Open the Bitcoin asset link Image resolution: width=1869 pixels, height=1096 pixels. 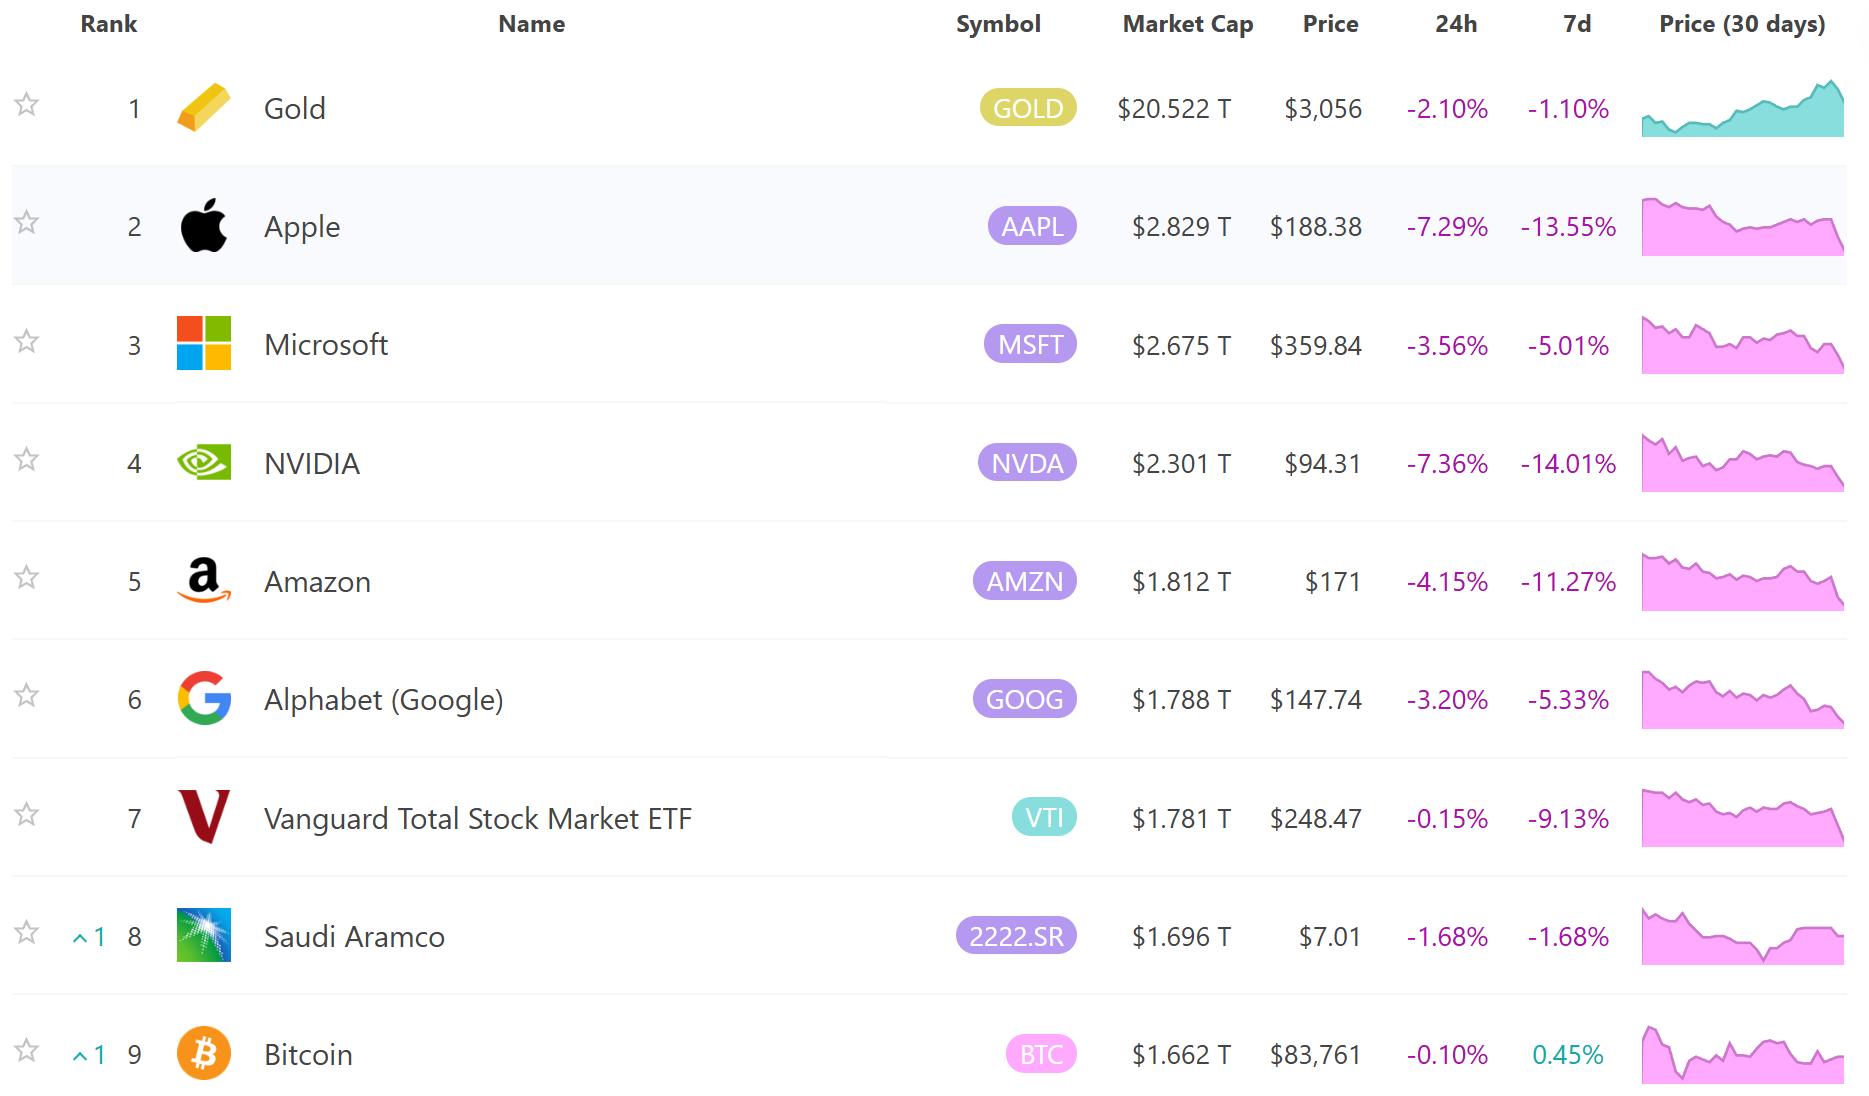tap(308, 1055)
